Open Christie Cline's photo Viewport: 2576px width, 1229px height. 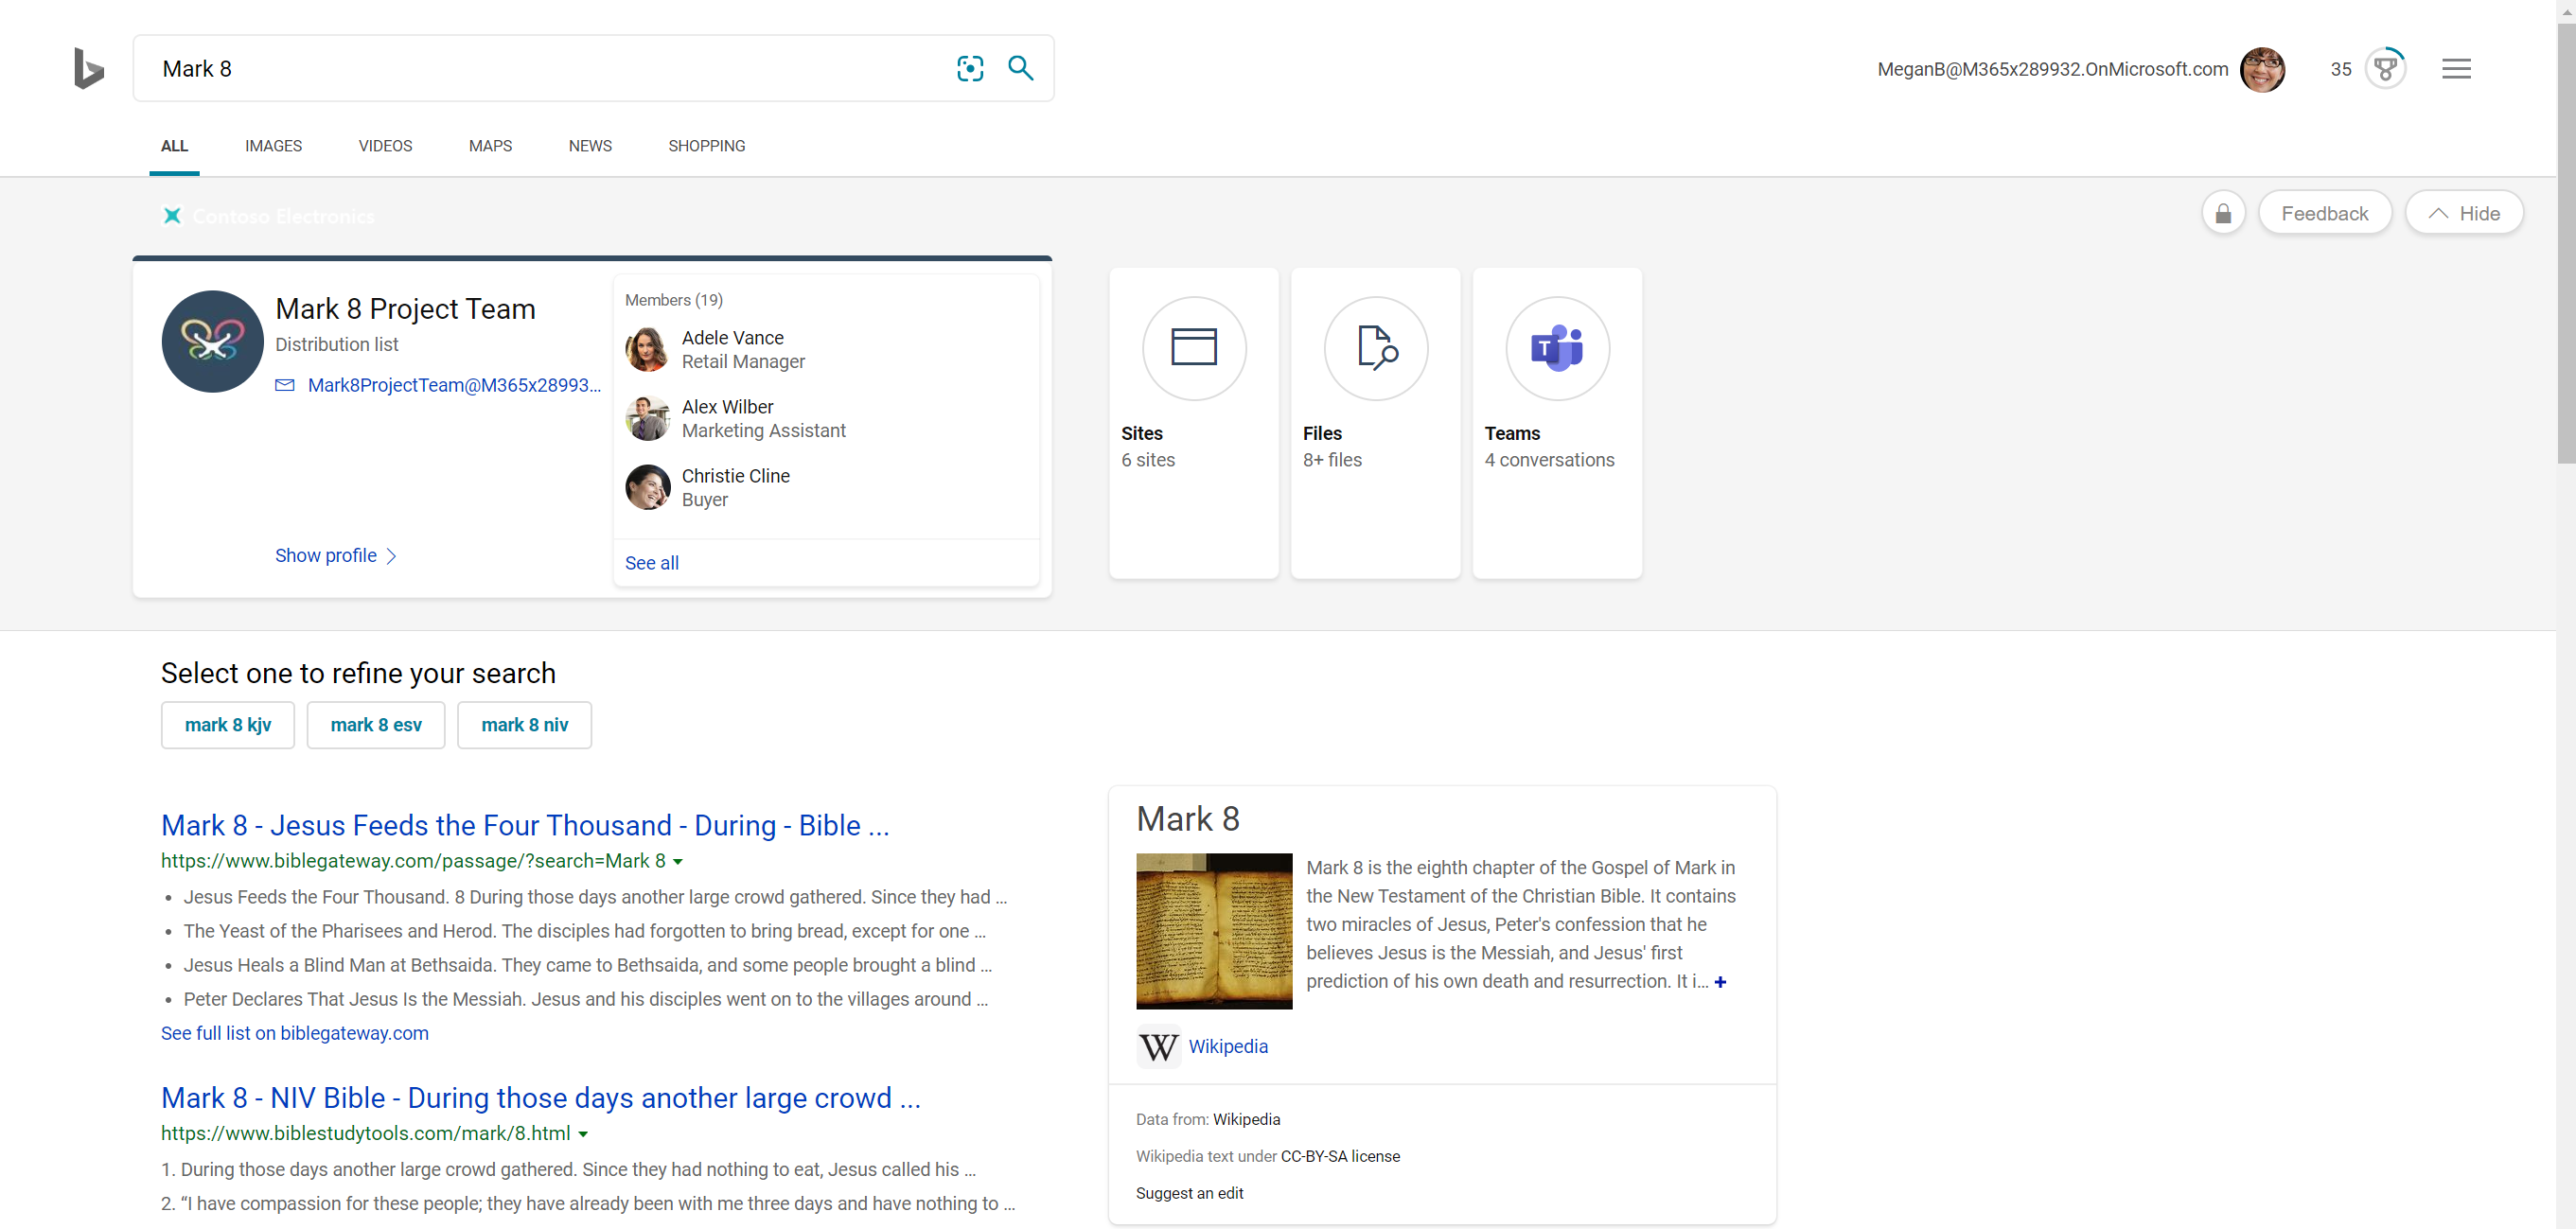point(647,487)
